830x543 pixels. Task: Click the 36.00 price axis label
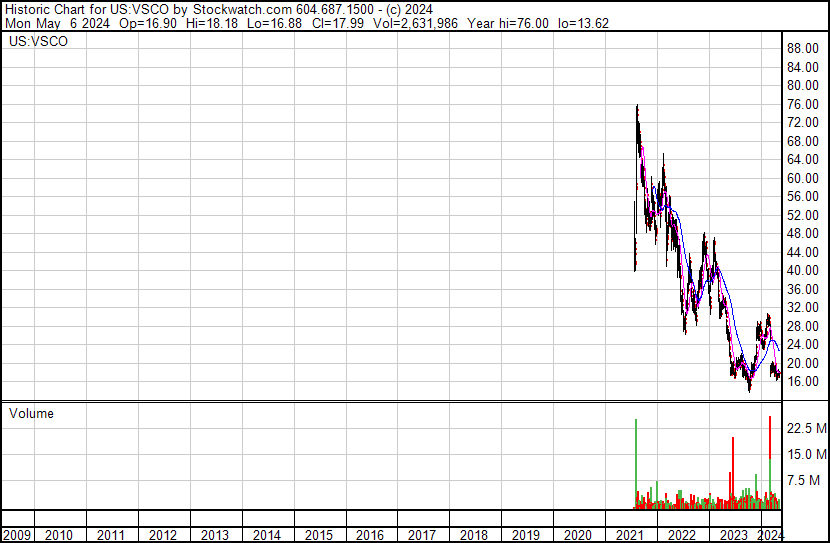click(x=803, y=289)
